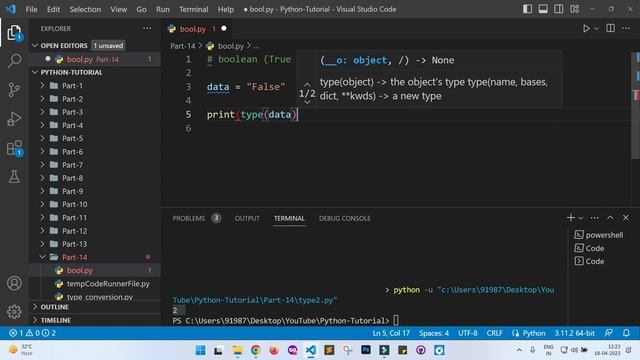640x360 pixels.
Task: Show next signature with down arrow
Action: (307, 102)
